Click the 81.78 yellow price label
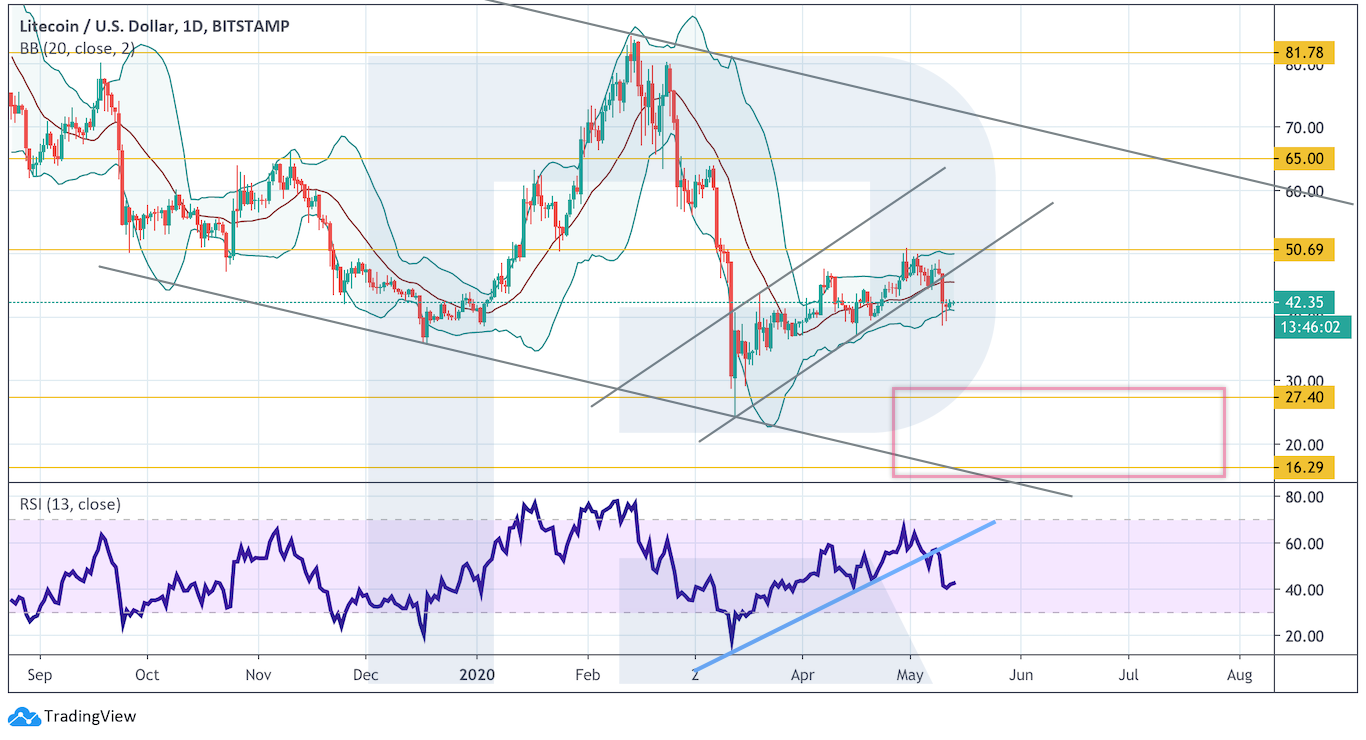Screen dimensions: 1366x740 [x=1304, y=52]
